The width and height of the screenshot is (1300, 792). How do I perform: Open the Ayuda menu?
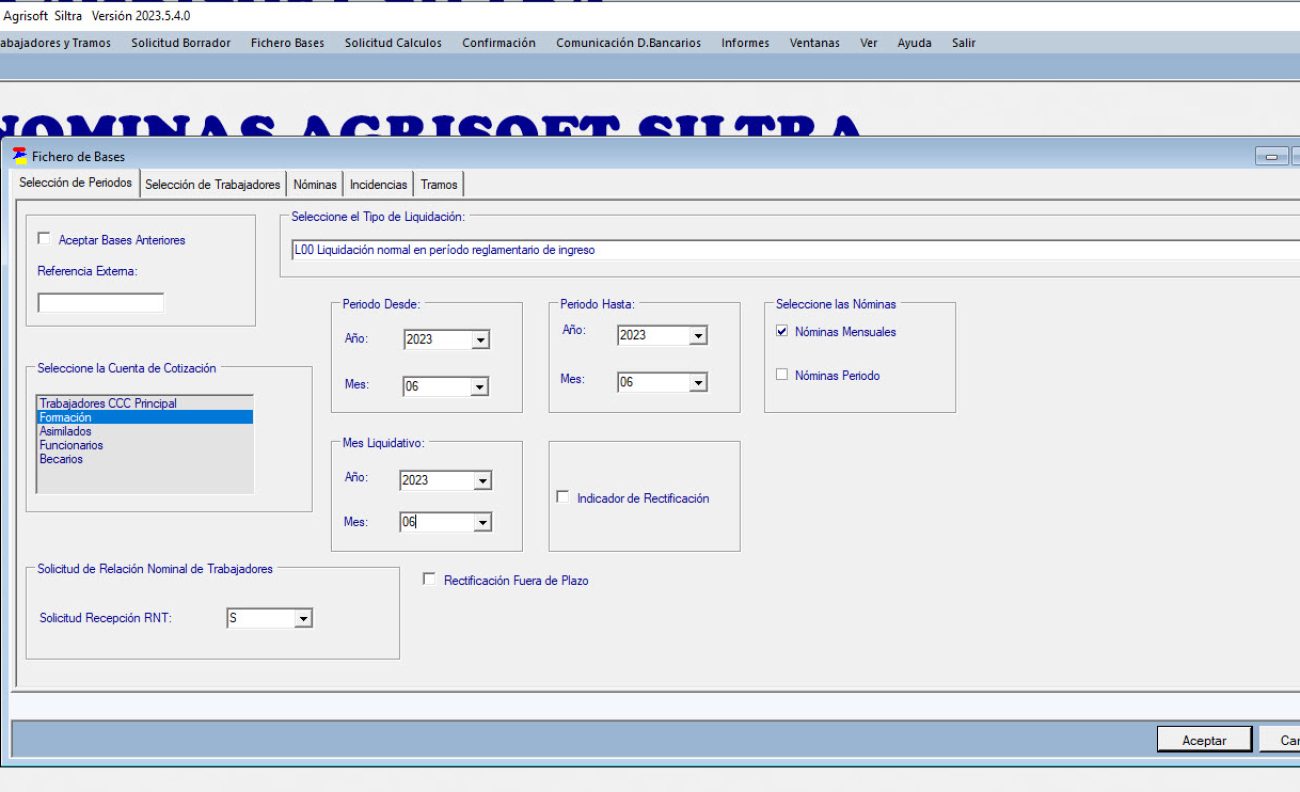914,43
